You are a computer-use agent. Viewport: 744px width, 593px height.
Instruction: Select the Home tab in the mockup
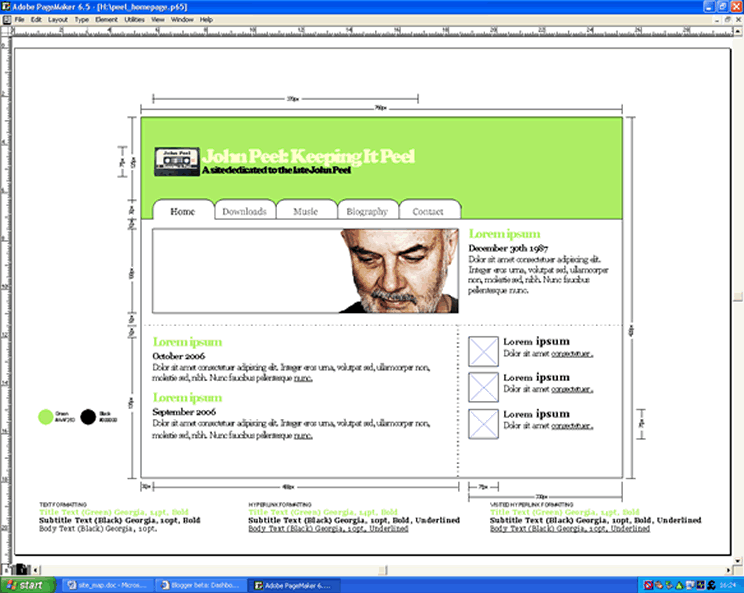[x=183, y=211]
